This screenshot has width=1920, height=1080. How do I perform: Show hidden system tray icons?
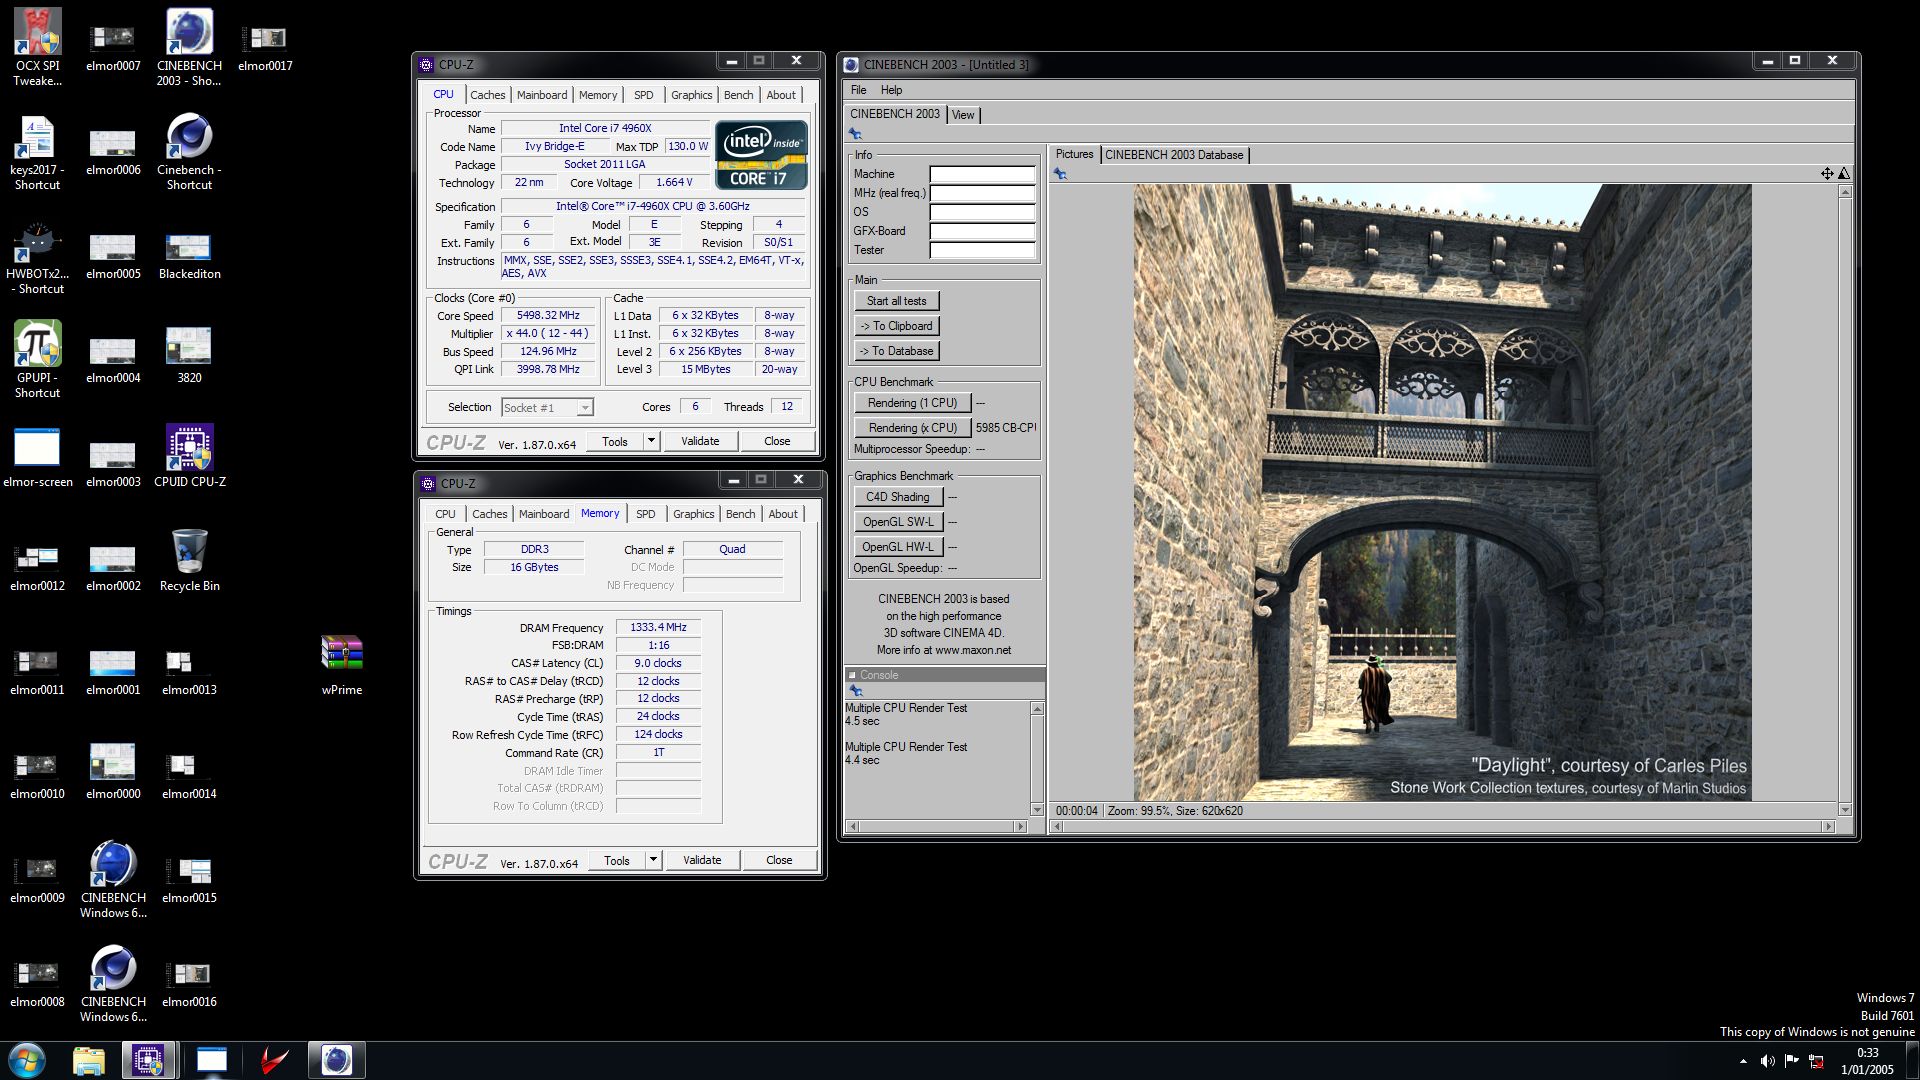pyautogui.click(x=1743, y=1061)
